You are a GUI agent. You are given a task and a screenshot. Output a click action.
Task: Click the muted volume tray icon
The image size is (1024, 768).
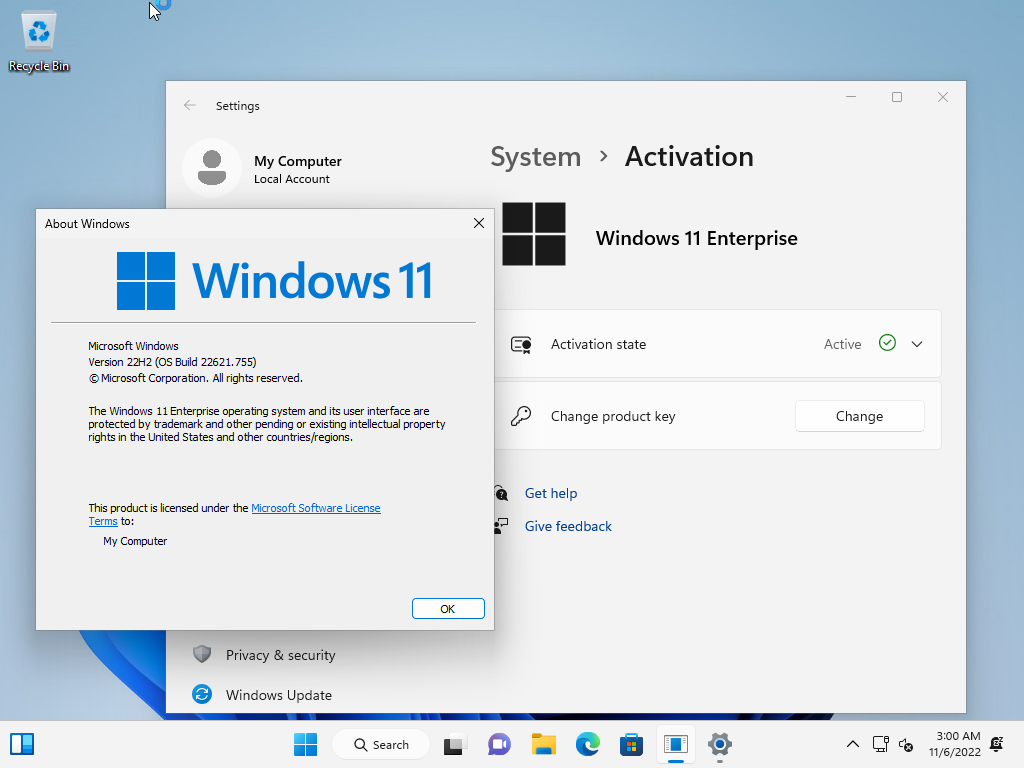[906, 744]
